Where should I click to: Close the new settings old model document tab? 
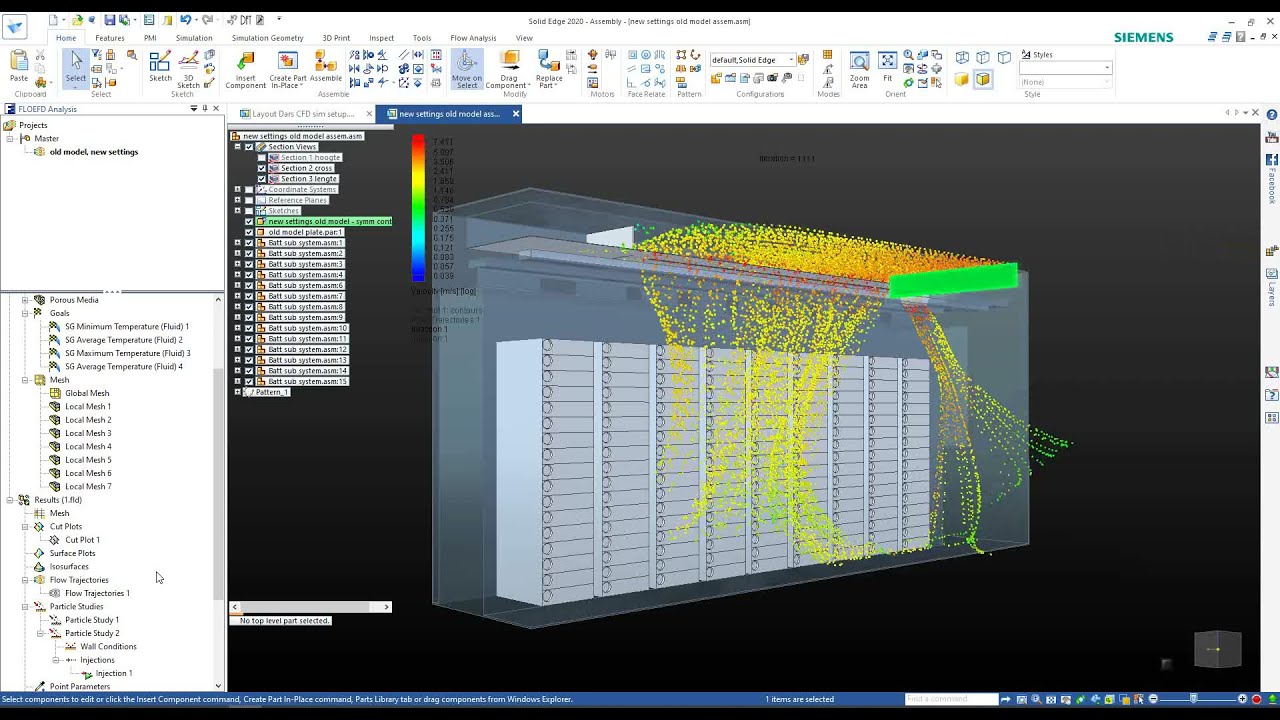point(516,114)
